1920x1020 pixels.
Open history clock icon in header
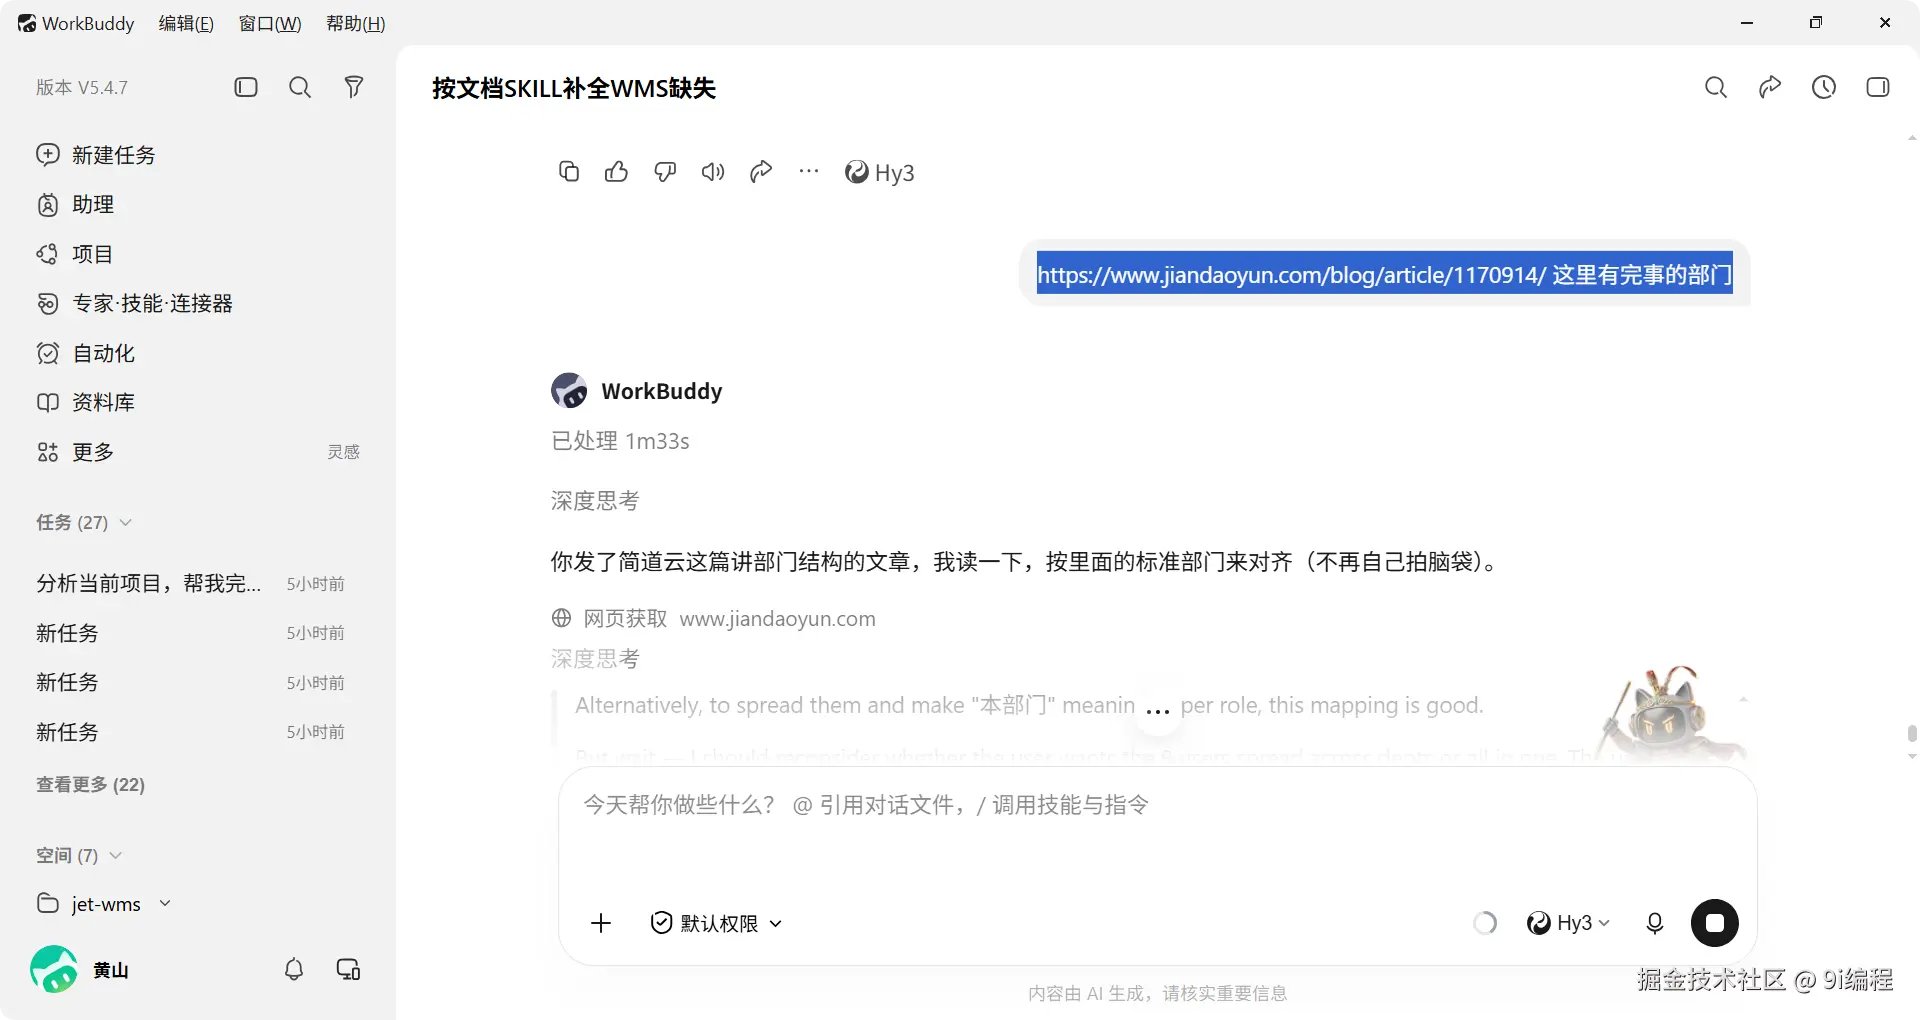point(1824,87)
